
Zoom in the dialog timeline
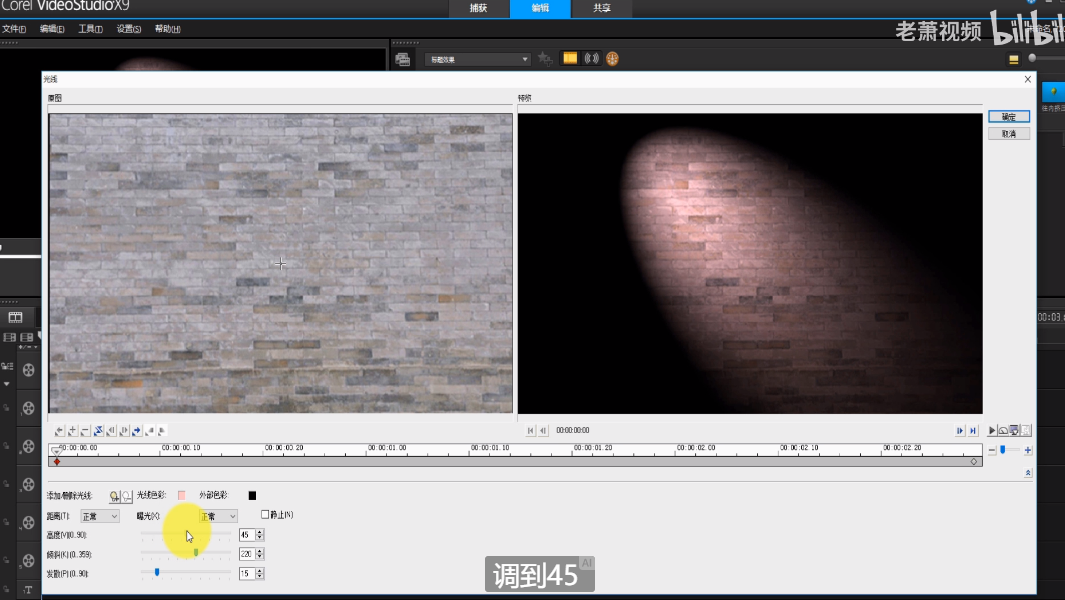pos(1028,451)
